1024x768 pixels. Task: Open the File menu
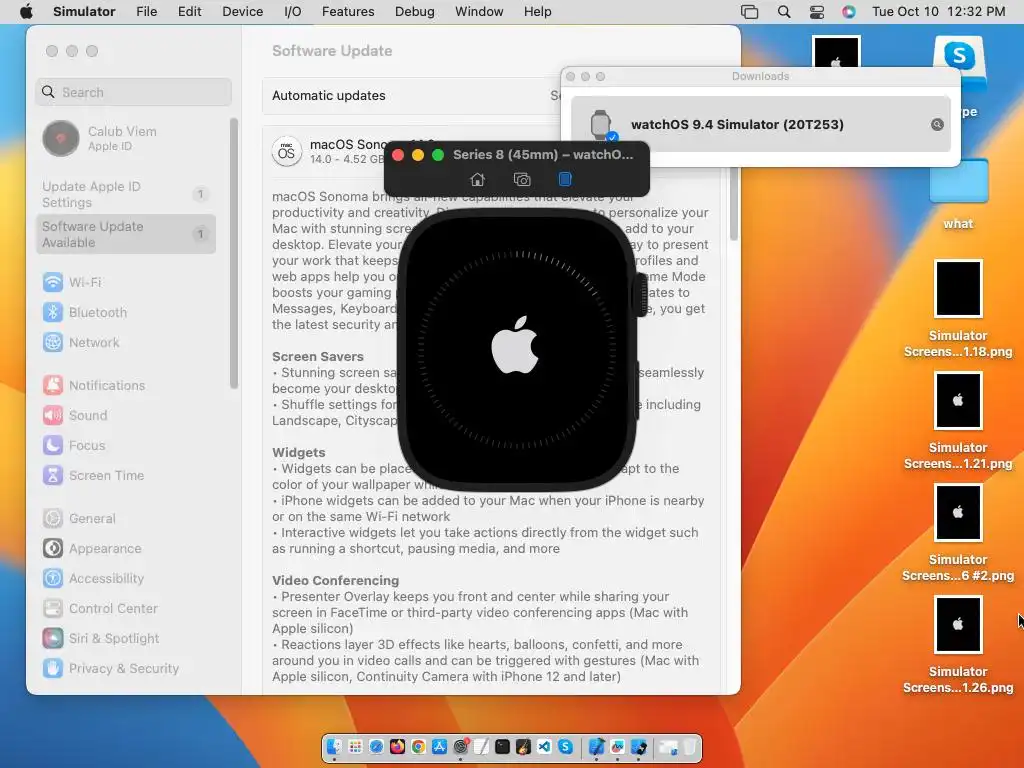pyautogui.click(x=146, y=11)
